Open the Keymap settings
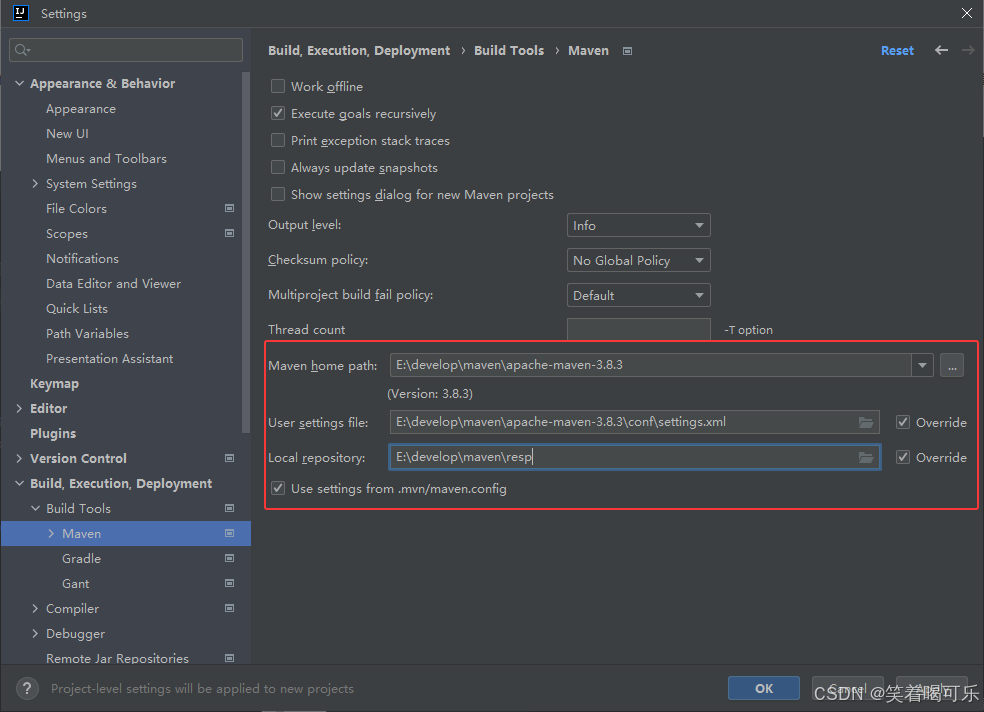984x712 pixels. click(x=55, y=383)
